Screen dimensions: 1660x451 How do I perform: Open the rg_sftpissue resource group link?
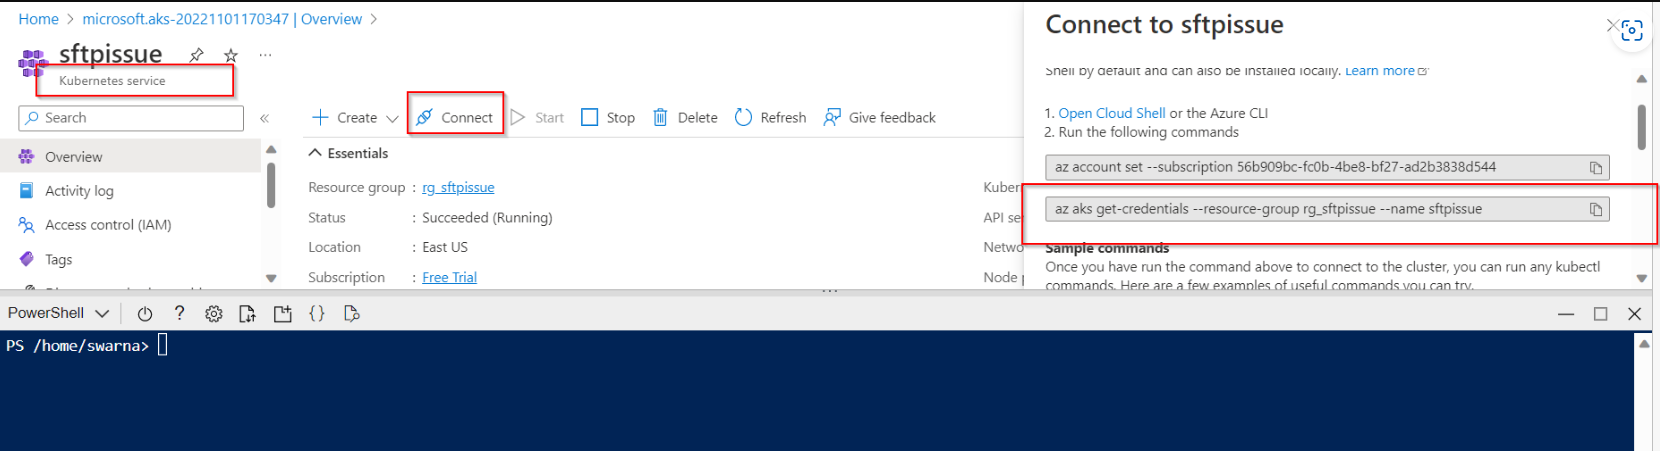[x=458, y=187]
